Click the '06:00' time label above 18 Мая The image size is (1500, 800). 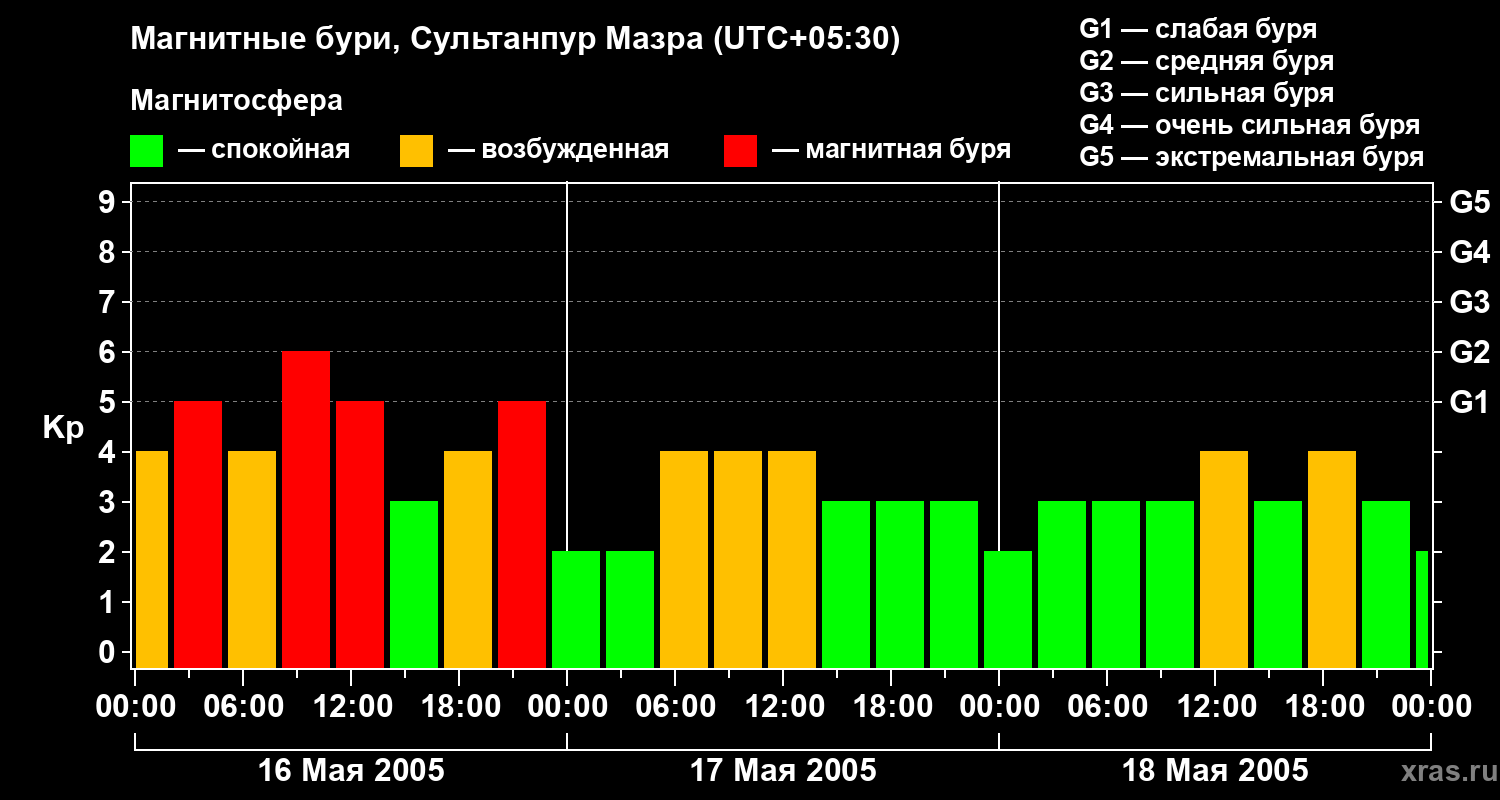1107,707
